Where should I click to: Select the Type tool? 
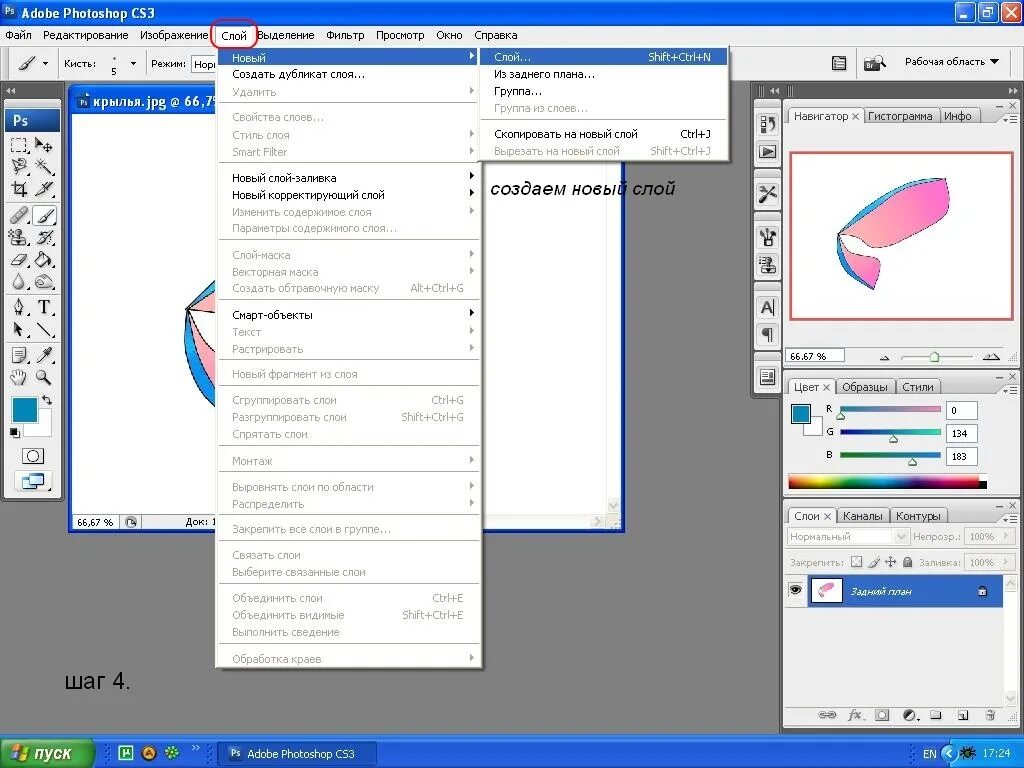44,307
